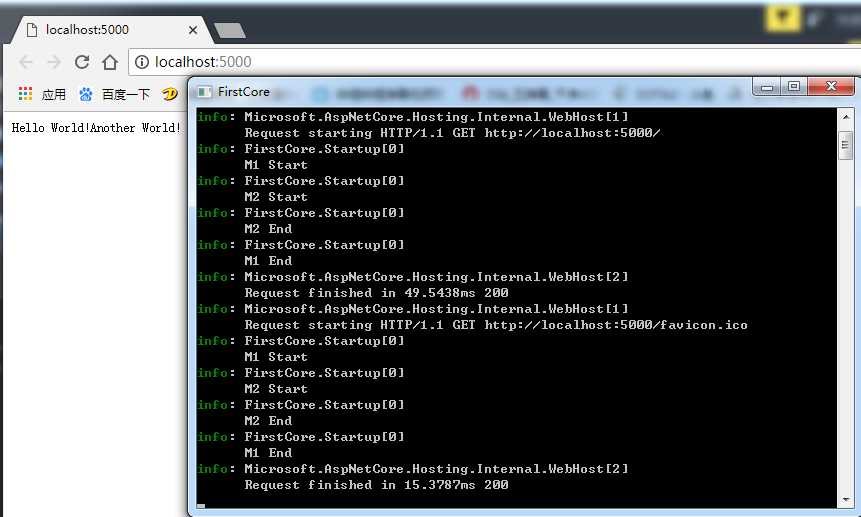Click the Hello World!Another World! page text
Viewport: 861px width, 517px height.
coord(96,128)
